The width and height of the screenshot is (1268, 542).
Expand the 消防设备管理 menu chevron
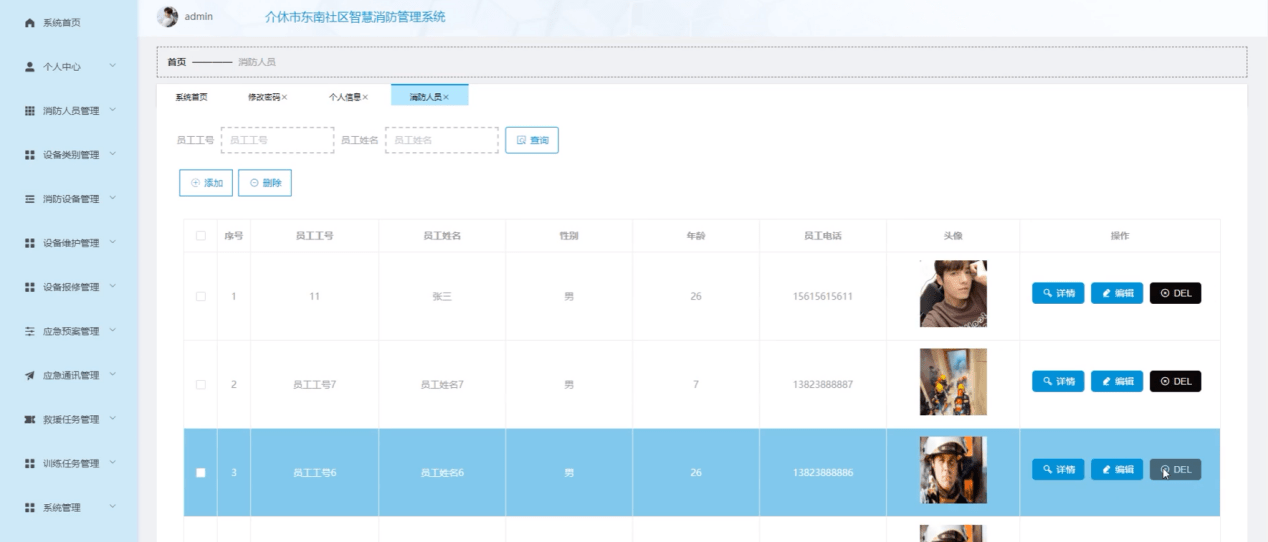pos(113,198)
